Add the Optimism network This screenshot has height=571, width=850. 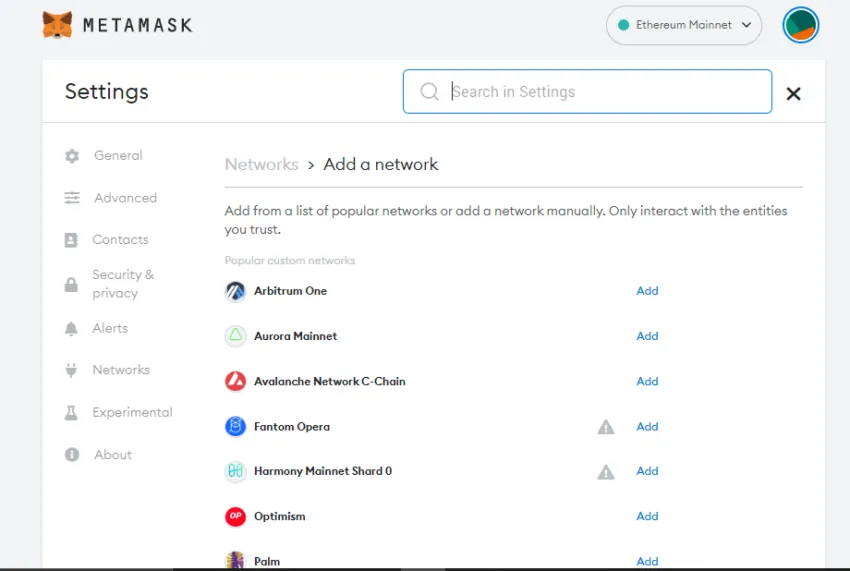coord(647,516)
